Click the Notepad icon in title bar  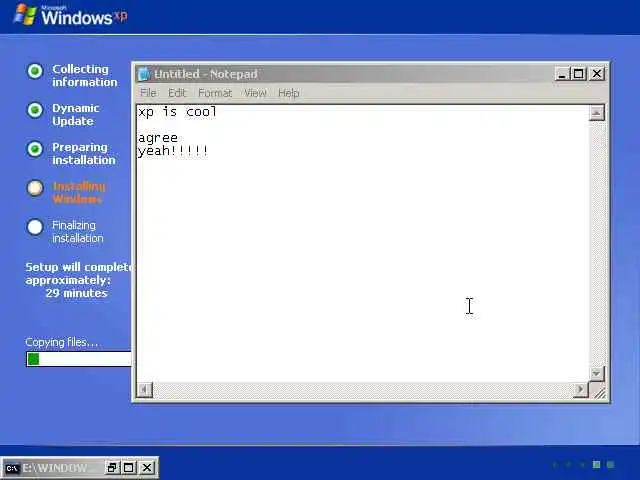(144, 74)
